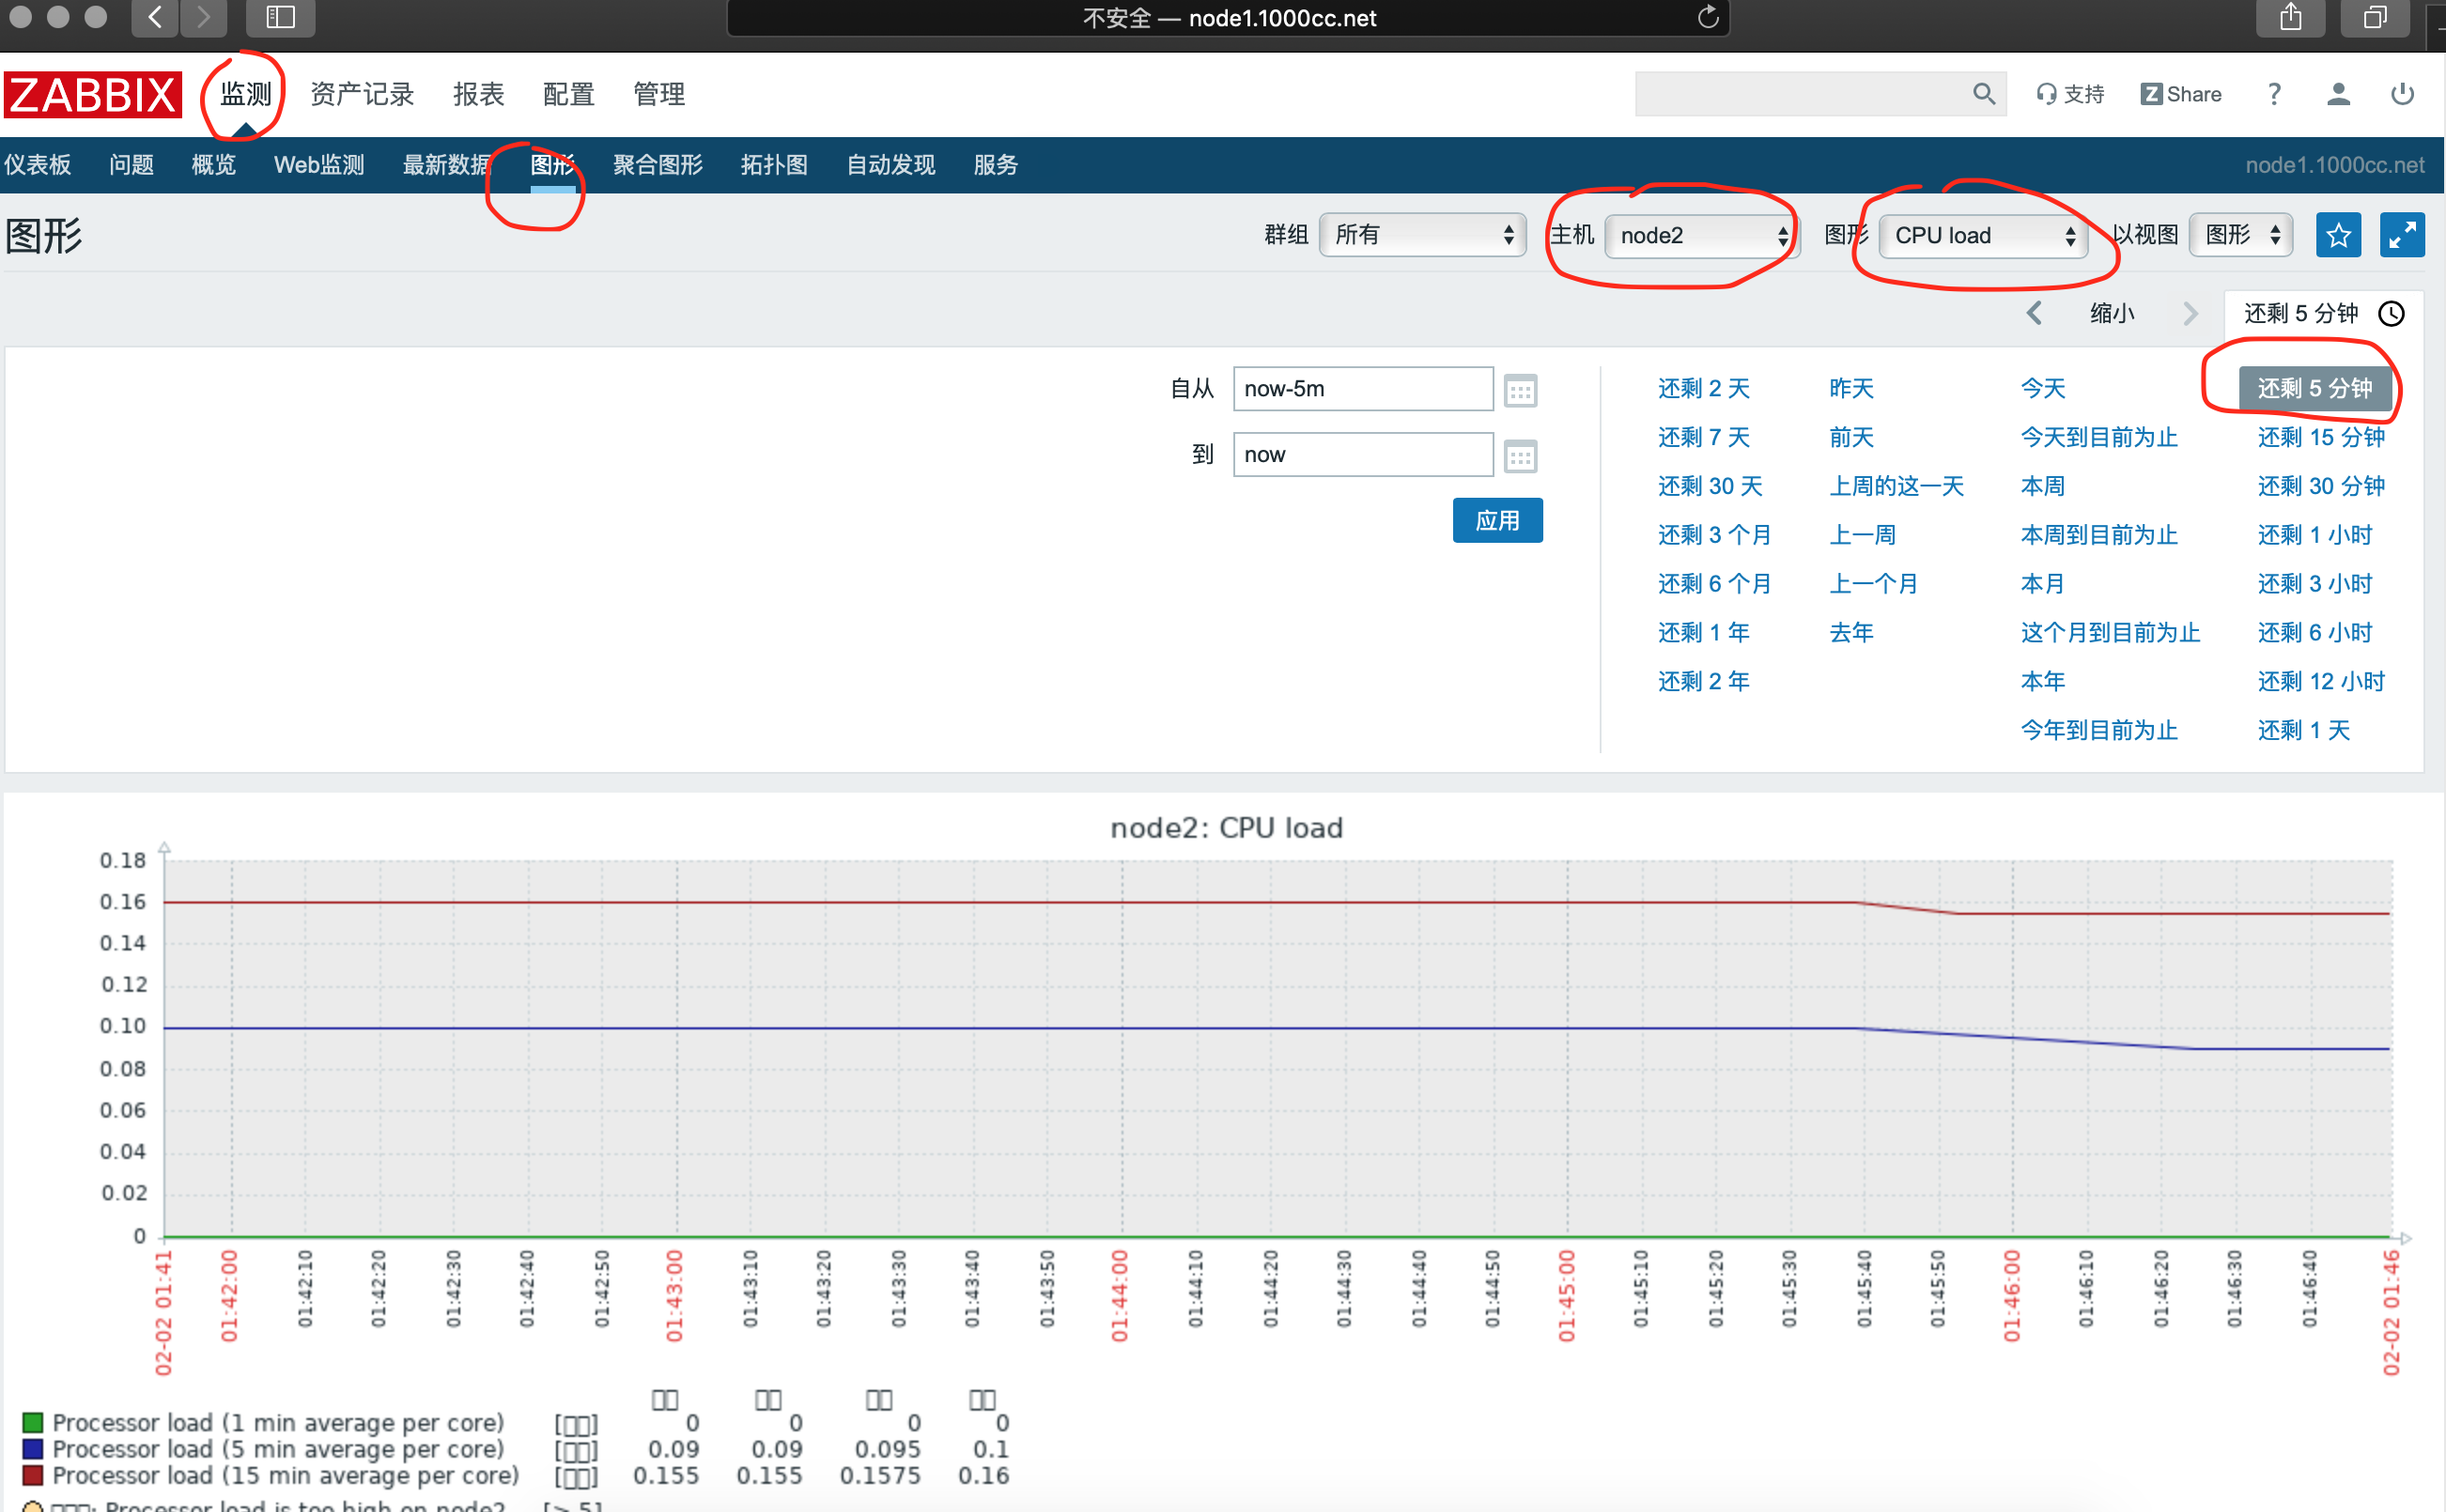Click the red 15 min average legend swatch

tap(33, 1475)
